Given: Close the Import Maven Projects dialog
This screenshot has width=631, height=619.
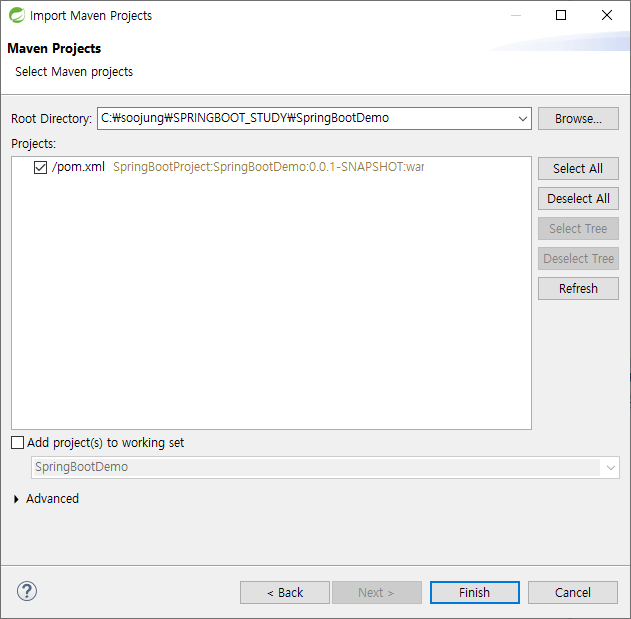Looking at the screenshot, I should click(607, 15).
